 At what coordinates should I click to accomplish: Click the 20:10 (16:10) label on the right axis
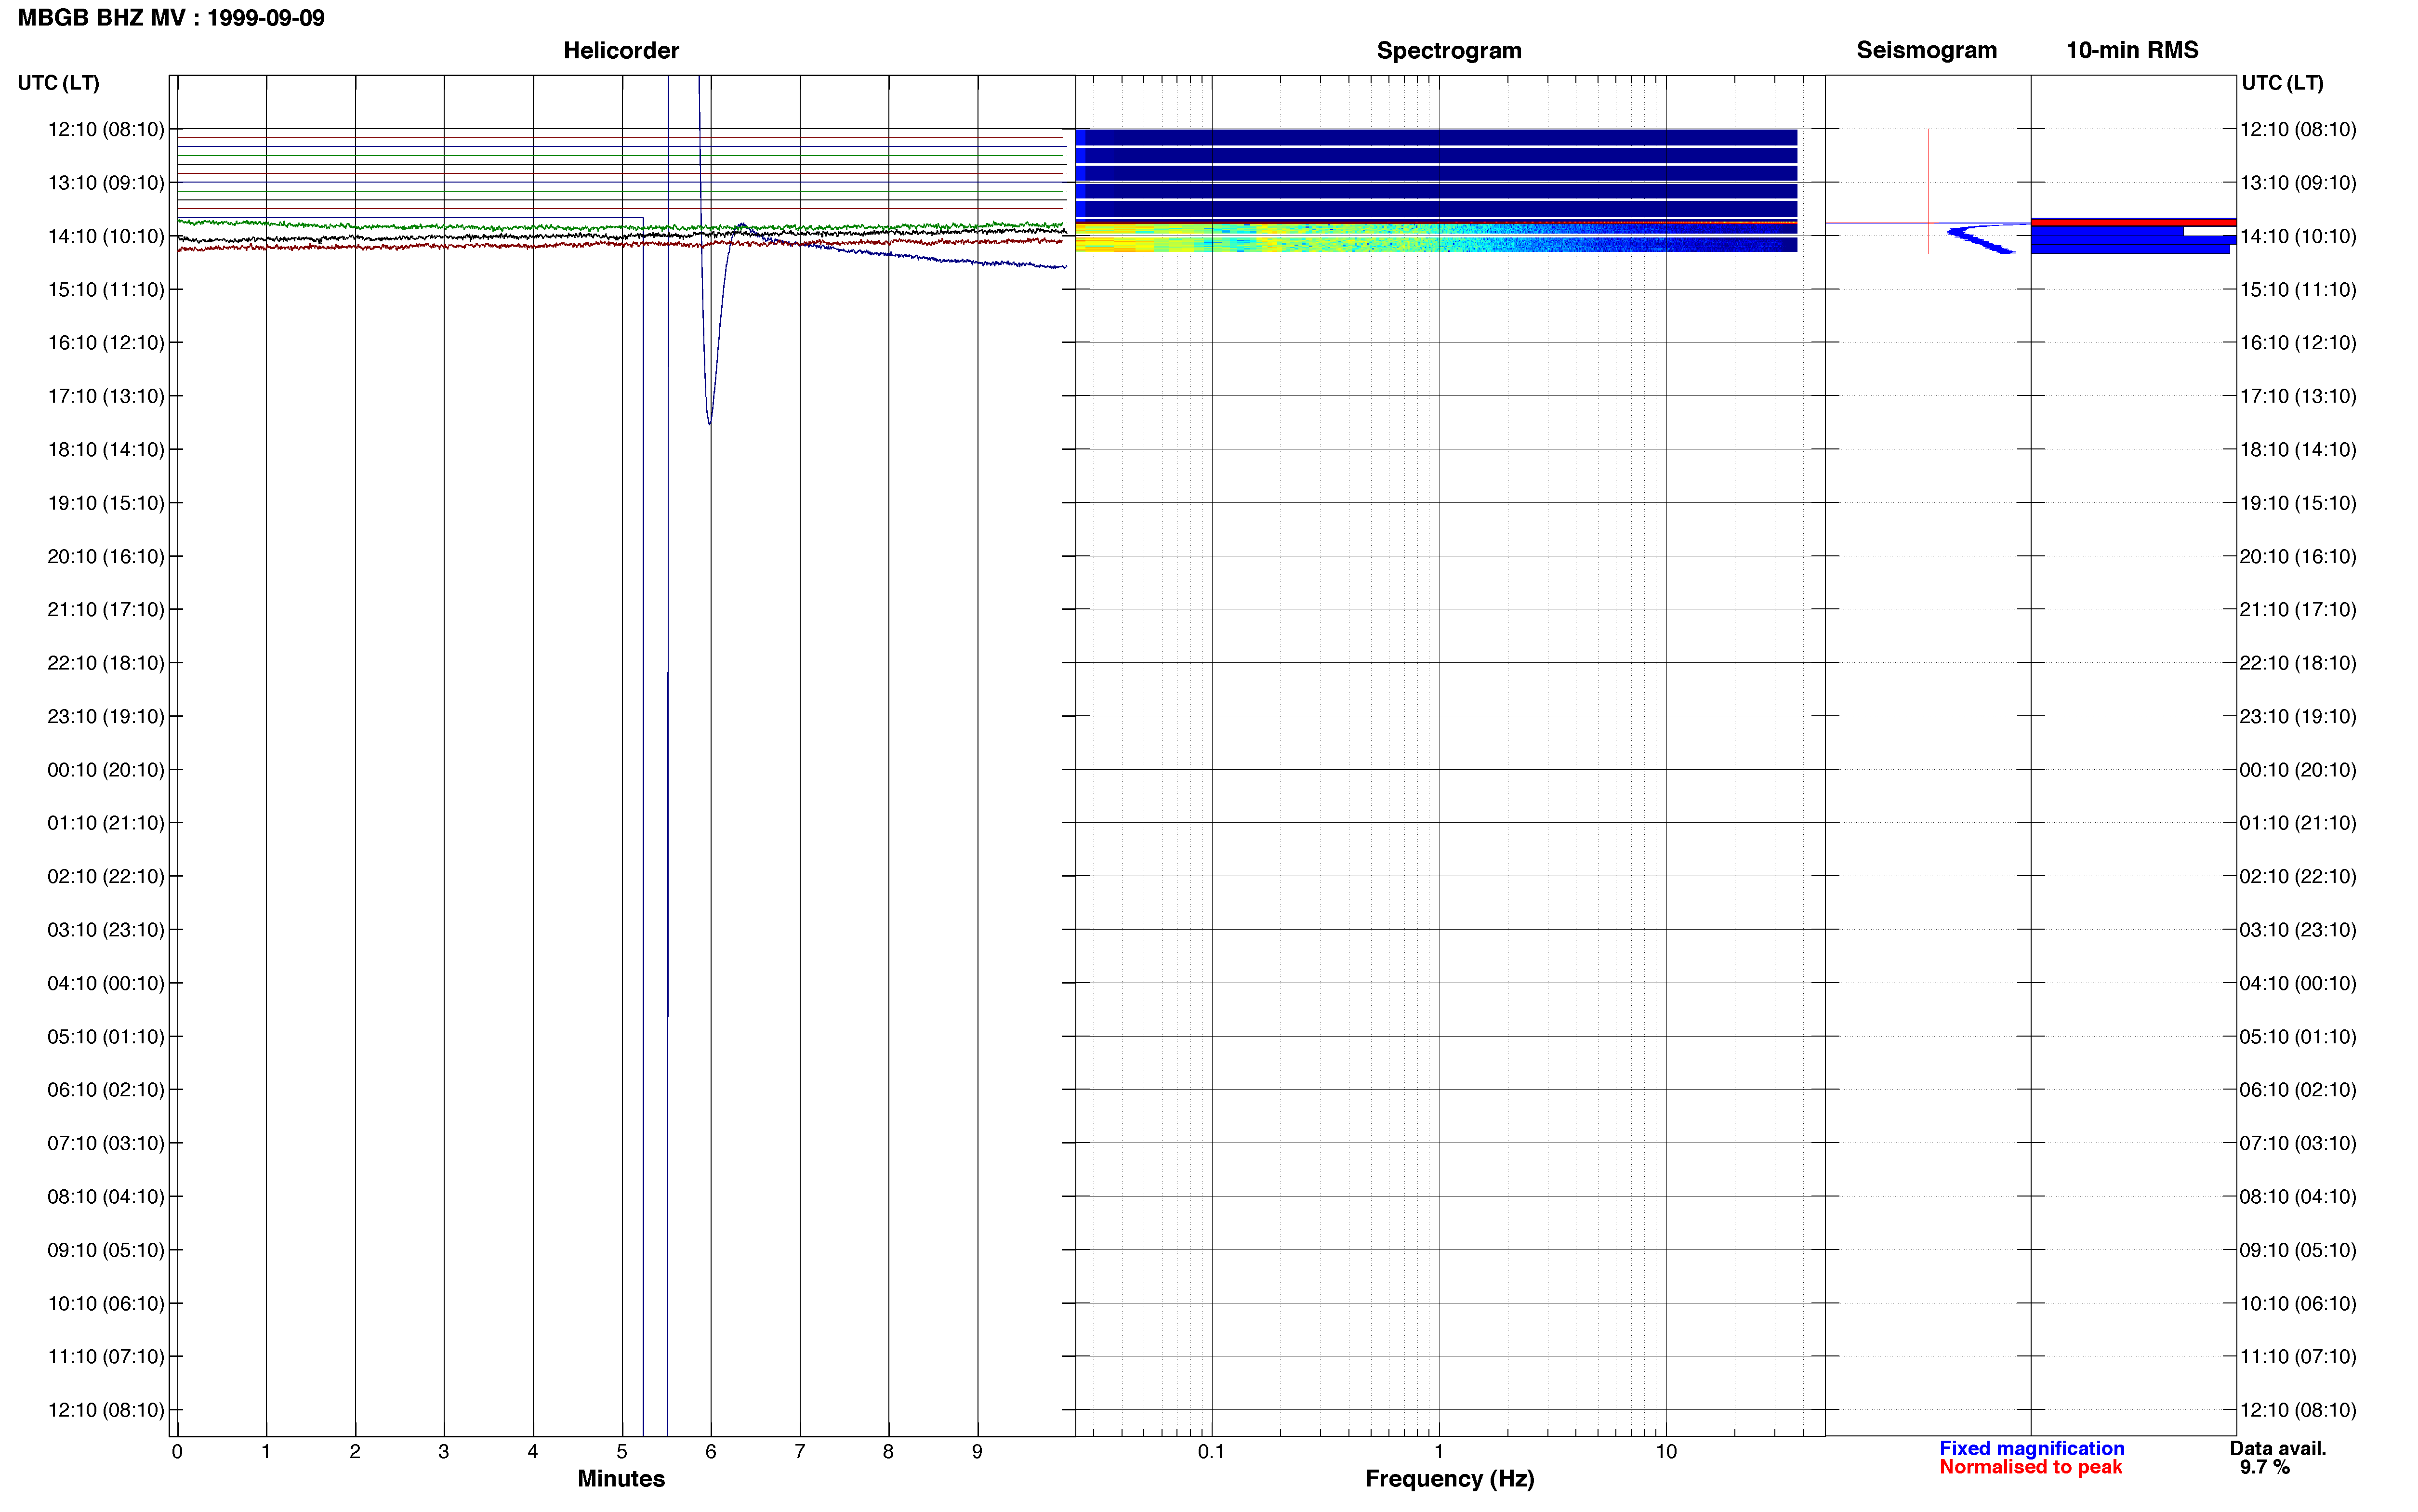(2298, 556)
